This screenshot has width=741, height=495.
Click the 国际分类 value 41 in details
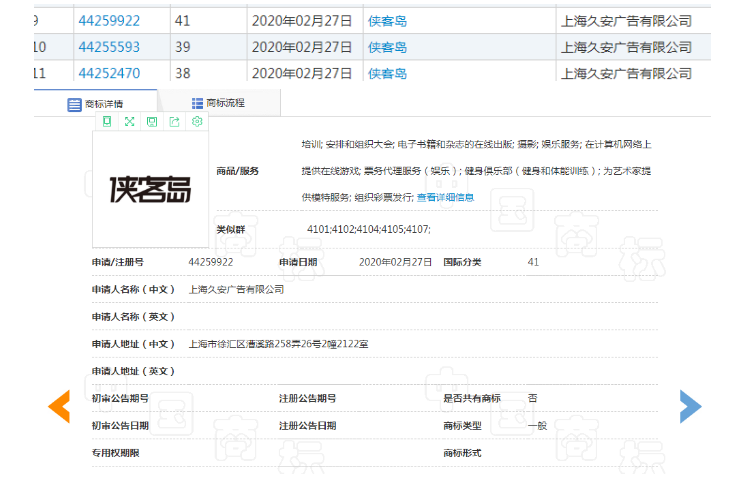533,262
